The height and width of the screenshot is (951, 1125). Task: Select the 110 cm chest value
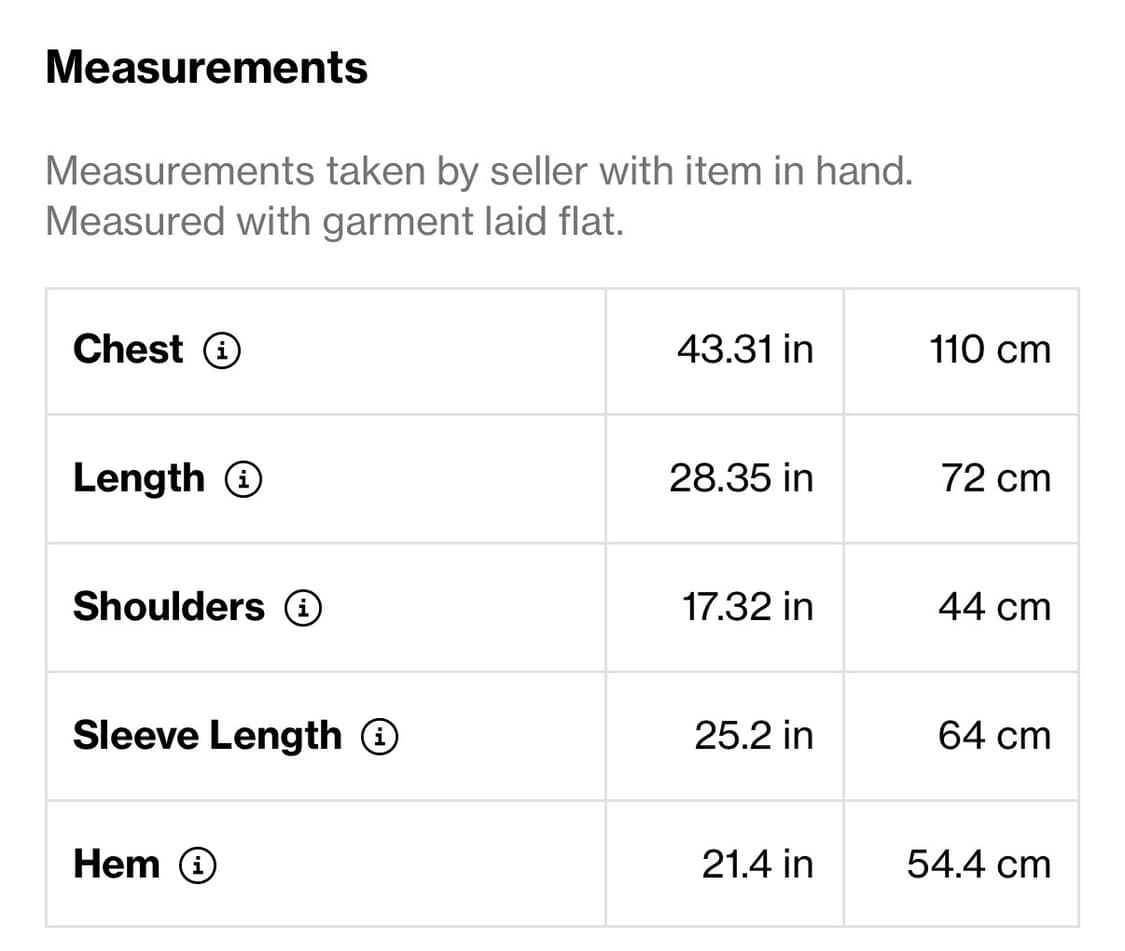point(990,350)
